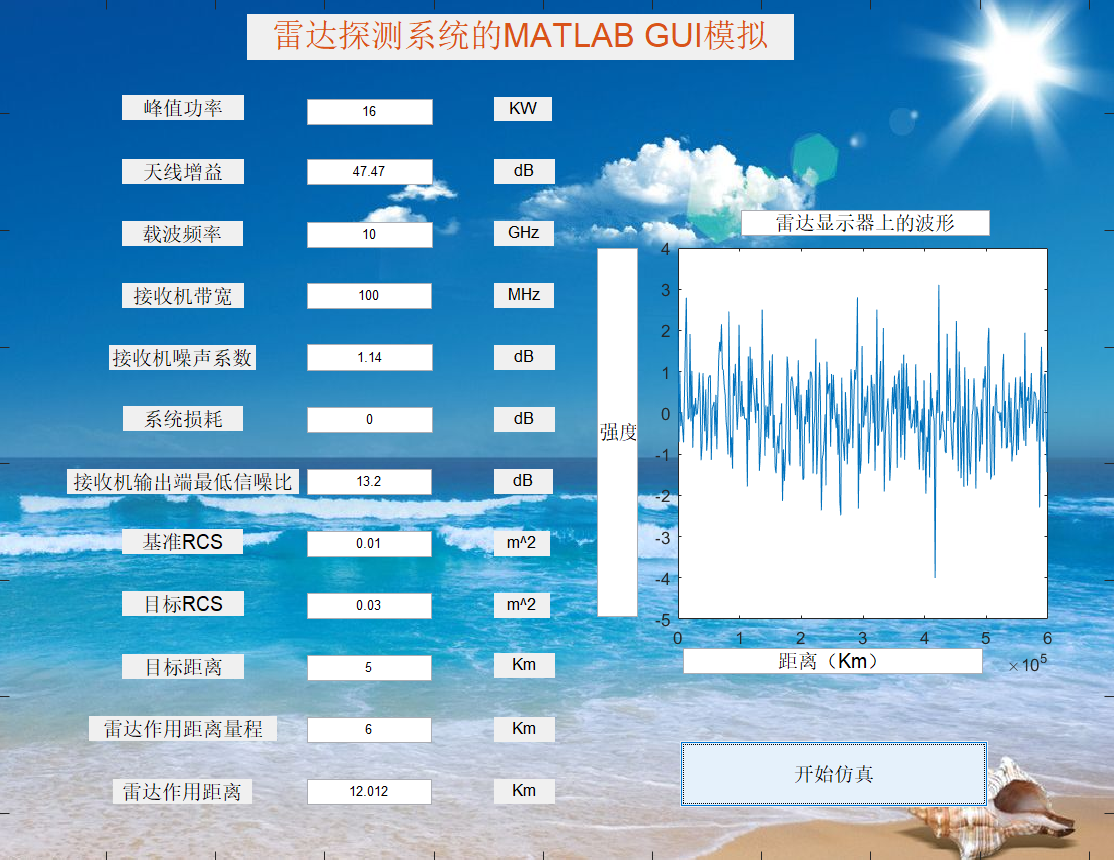Select the 雷达作用距离 result field showing 12.012
The image size is (1114, 860).
click(369, 792)
